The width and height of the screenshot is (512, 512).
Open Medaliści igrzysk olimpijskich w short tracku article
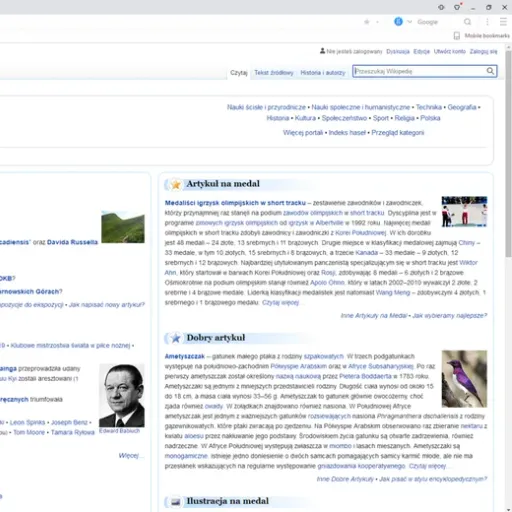click(x=235, y=203)
